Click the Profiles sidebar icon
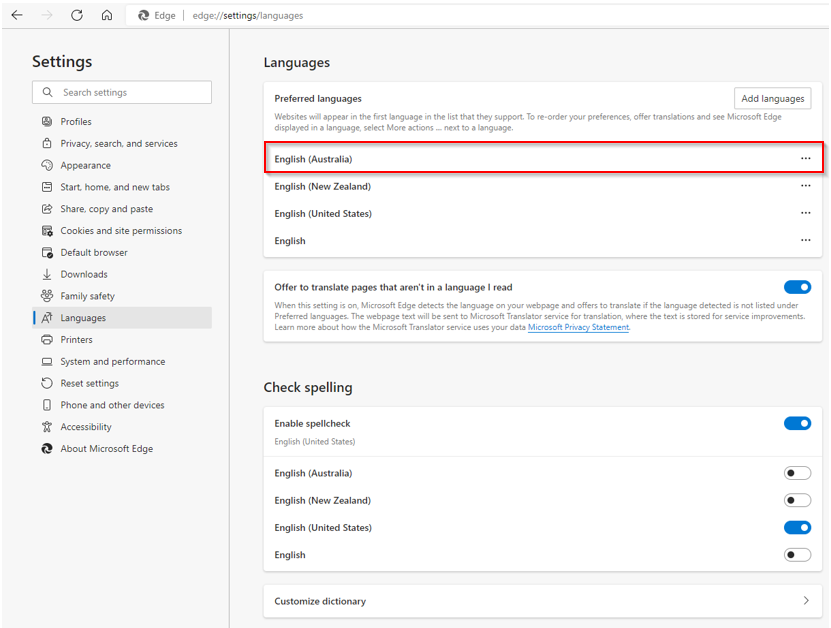The image size is (831, 628). pyautogui.click(x=47, y=121)
